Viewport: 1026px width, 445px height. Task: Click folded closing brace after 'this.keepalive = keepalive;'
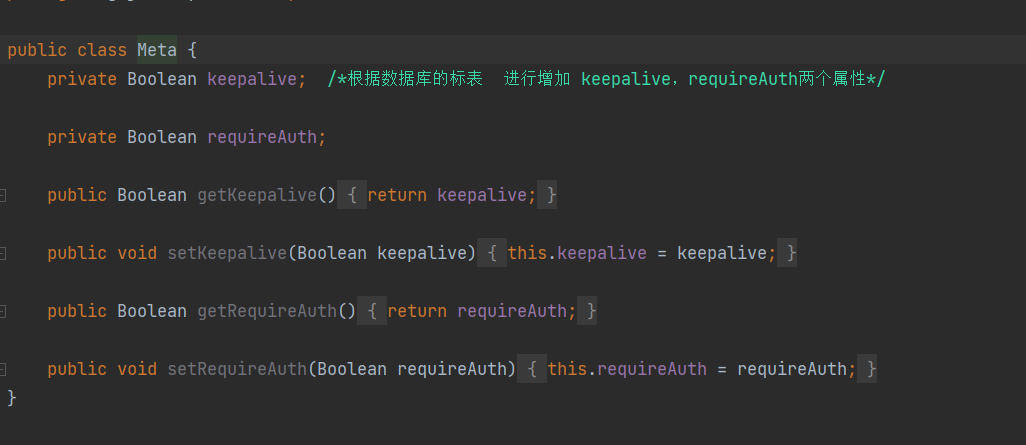coord(791,253)
